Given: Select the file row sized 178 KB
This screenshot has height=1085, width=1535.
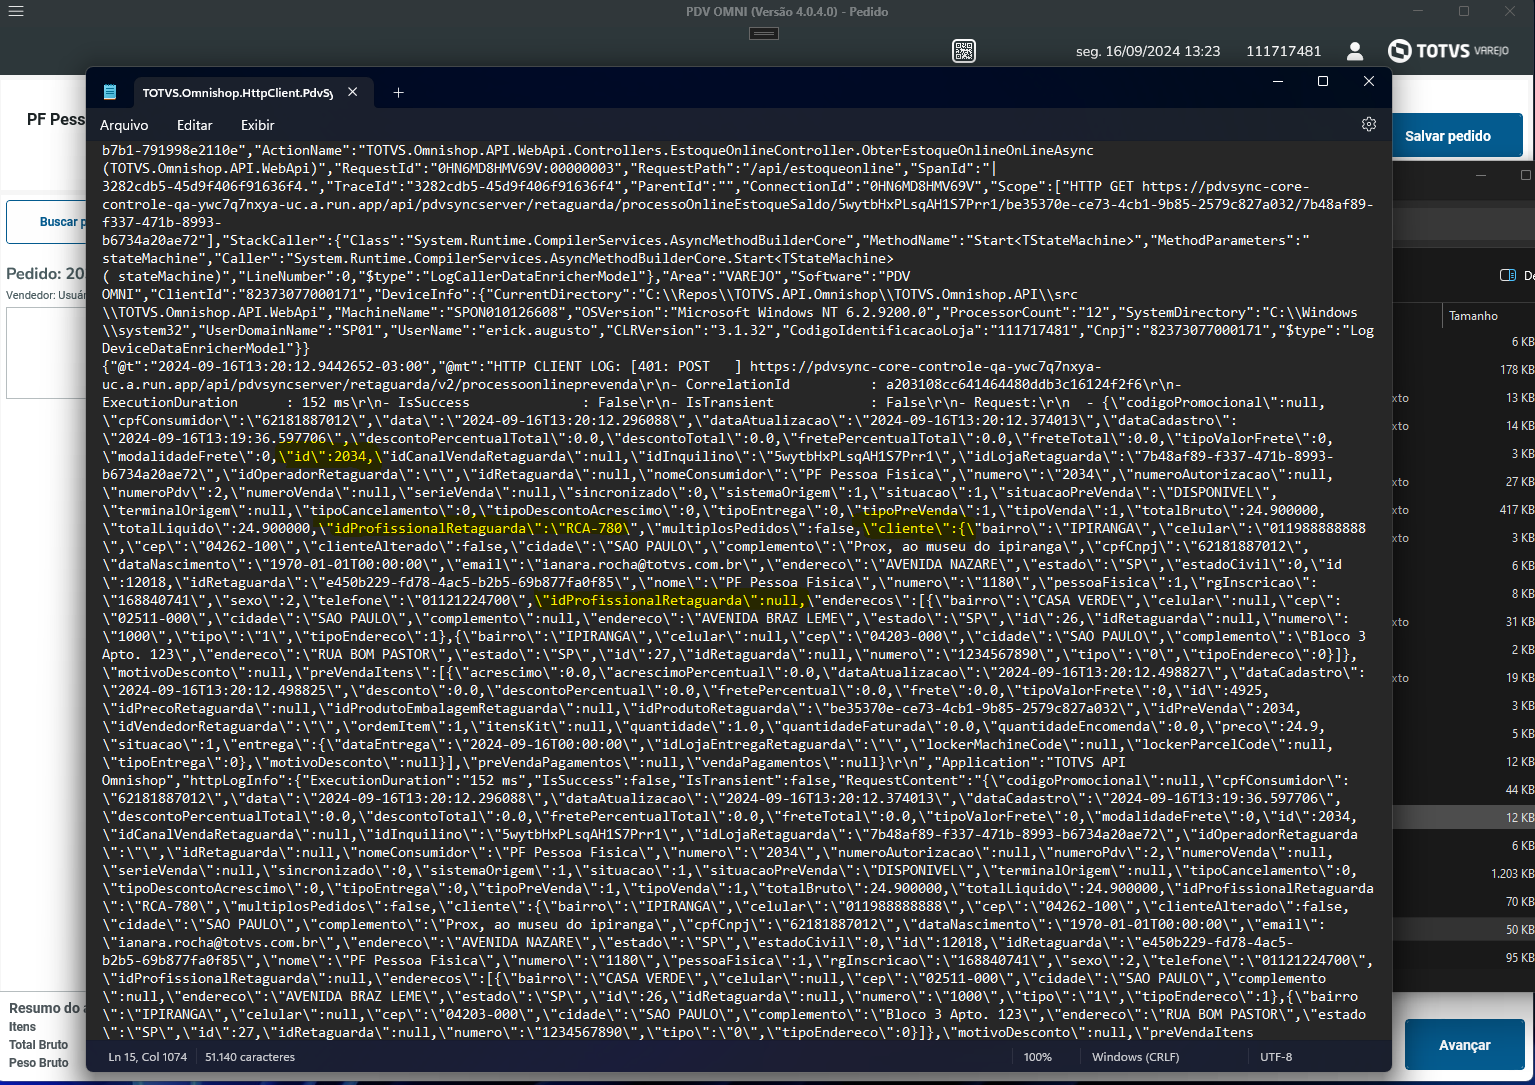Looking at the screenshot, I should coord(1463,370).
